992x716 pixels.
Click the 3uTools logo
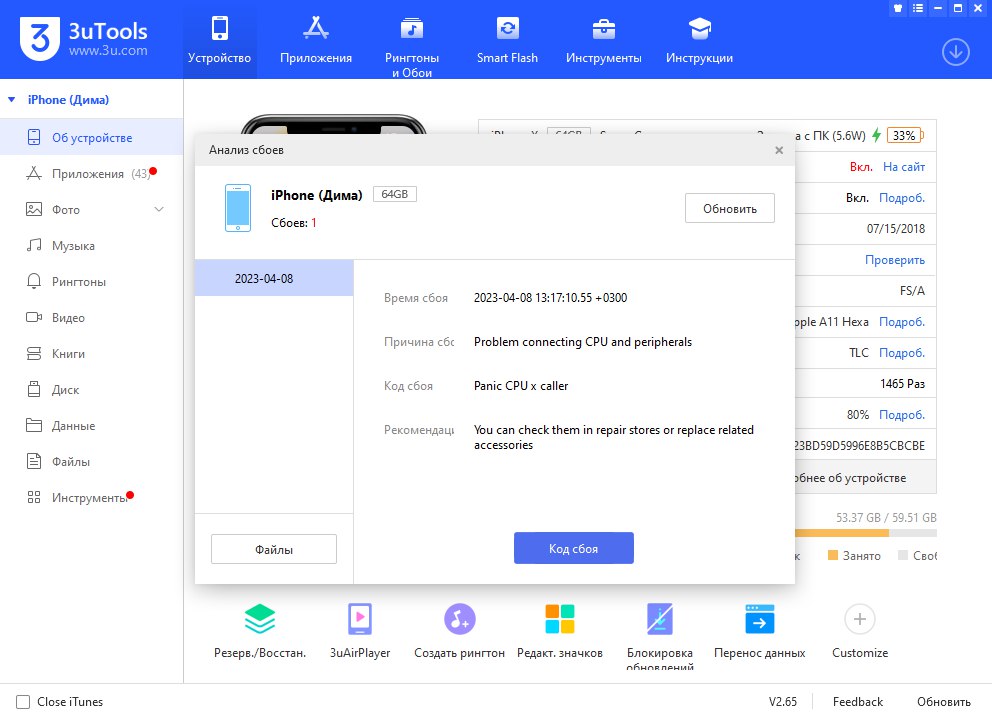[84, 39]
